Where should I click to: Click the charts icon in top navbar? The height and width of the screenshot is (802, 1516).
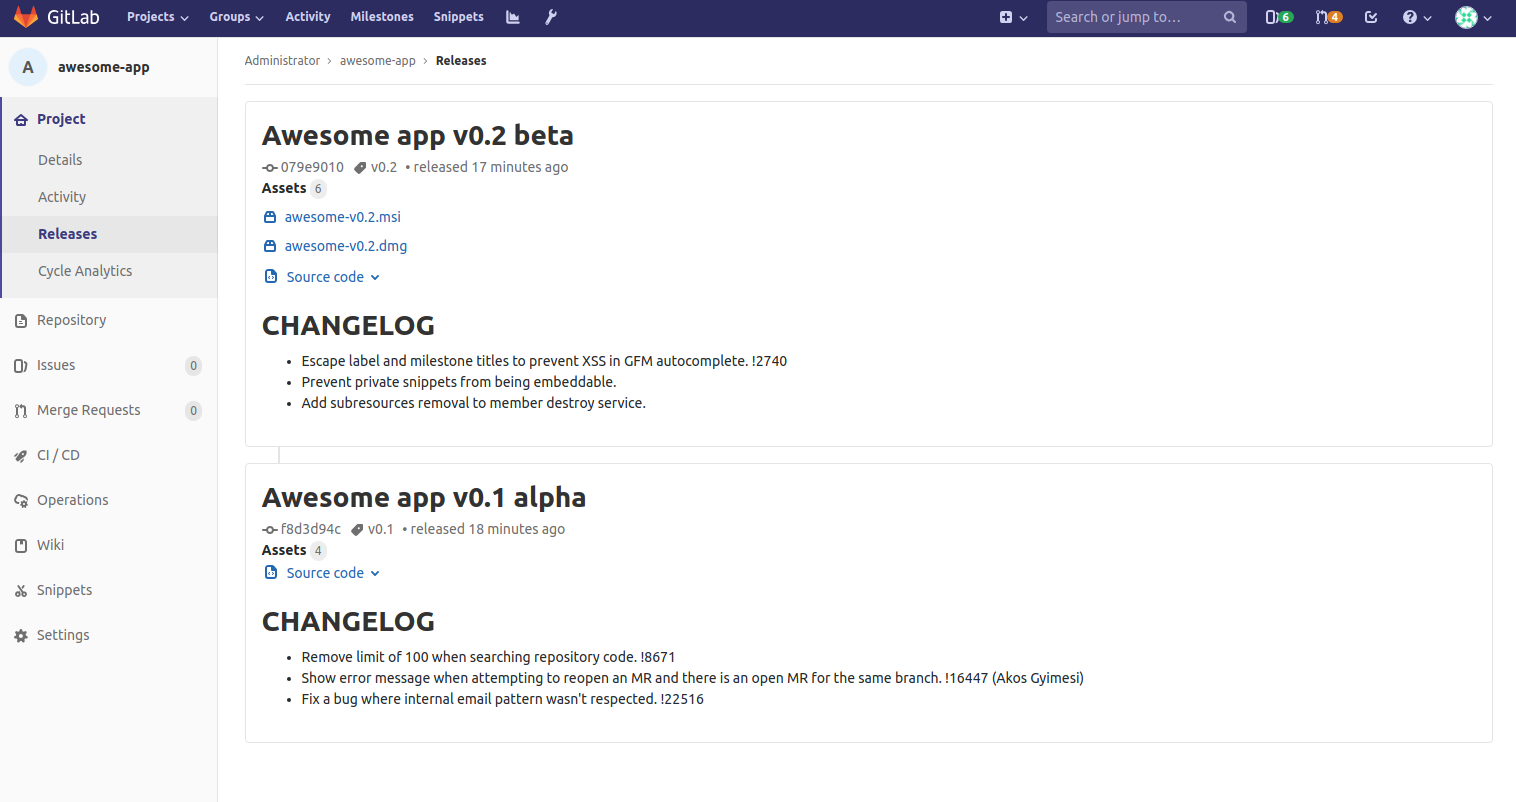(512, 17)
